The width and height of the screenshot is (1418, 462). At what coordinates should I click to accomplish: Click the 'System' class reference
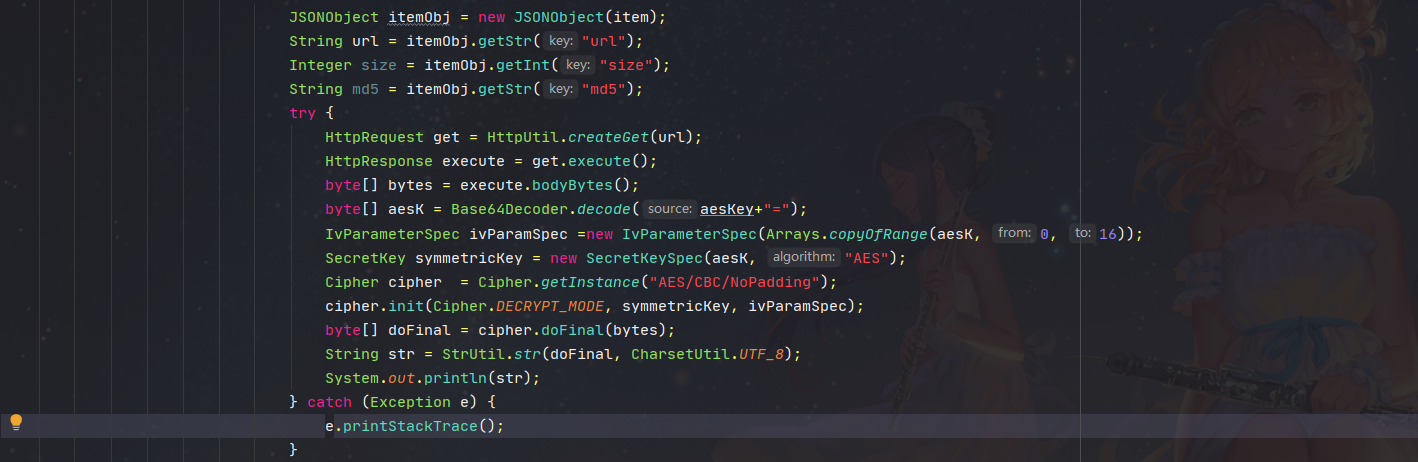click(352, 377)
